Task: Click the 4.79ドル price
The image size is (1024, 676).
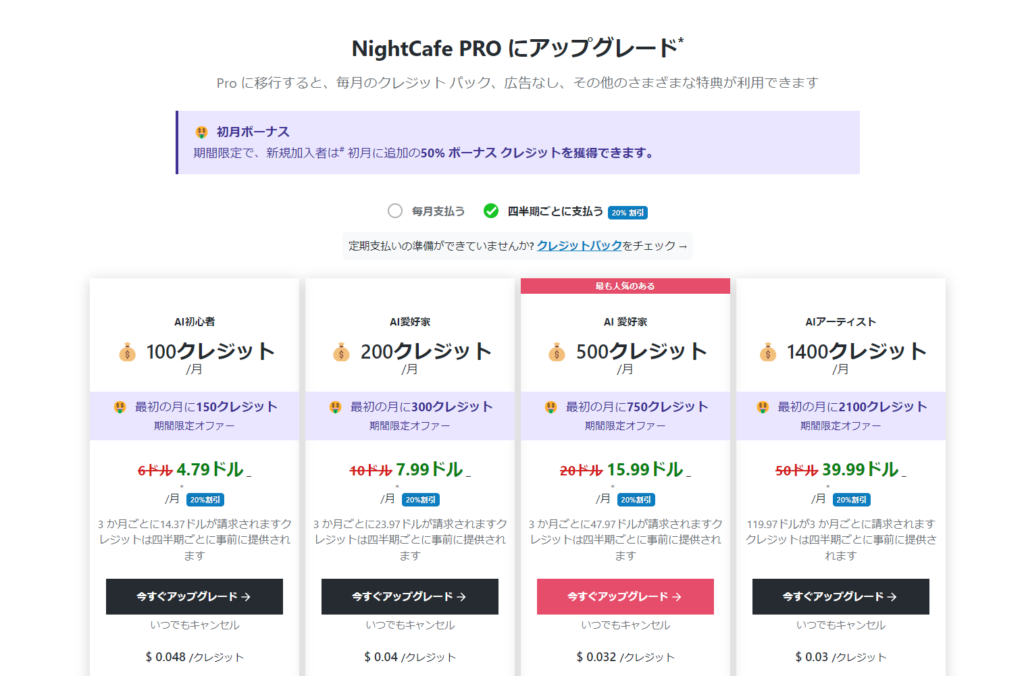Action: (210, 470)
